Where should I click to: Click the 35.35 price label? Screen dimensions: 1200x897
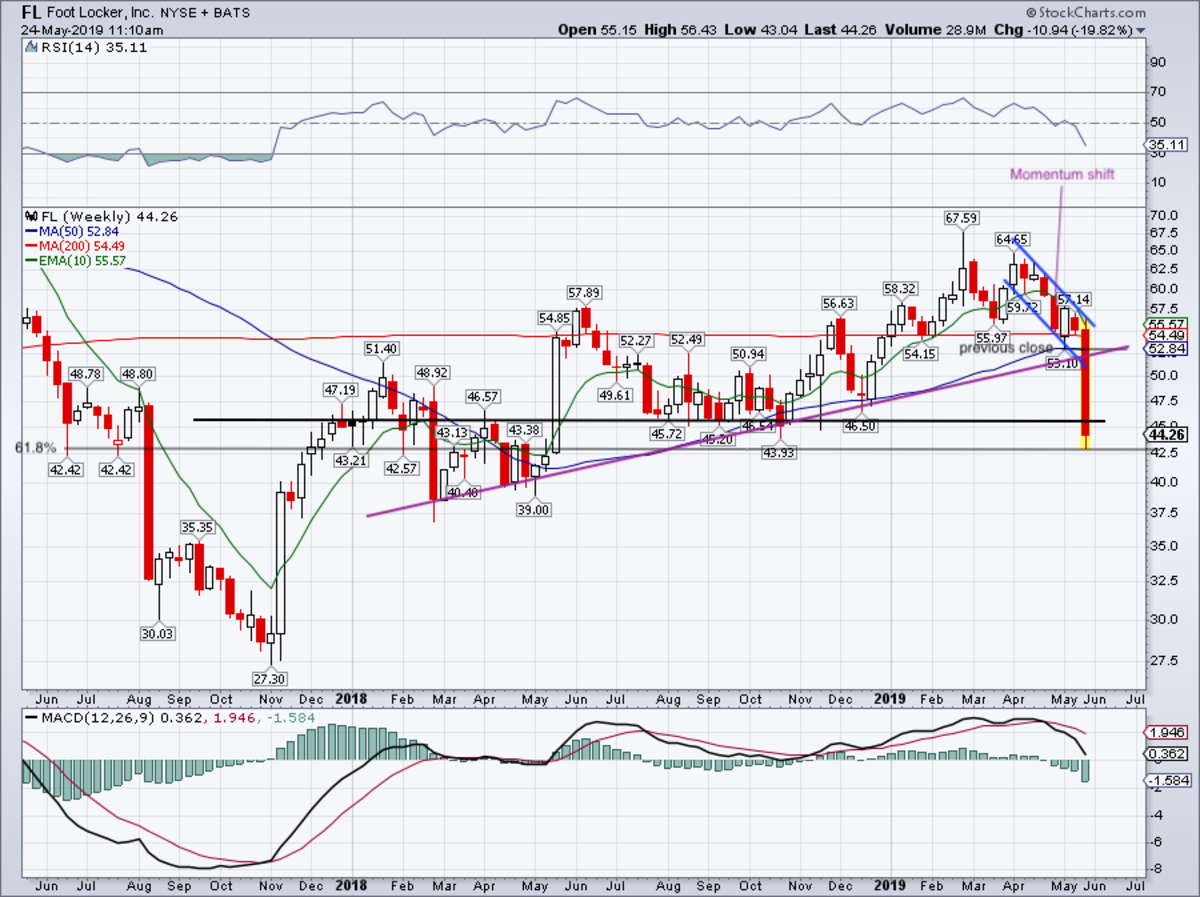(197, 526)
